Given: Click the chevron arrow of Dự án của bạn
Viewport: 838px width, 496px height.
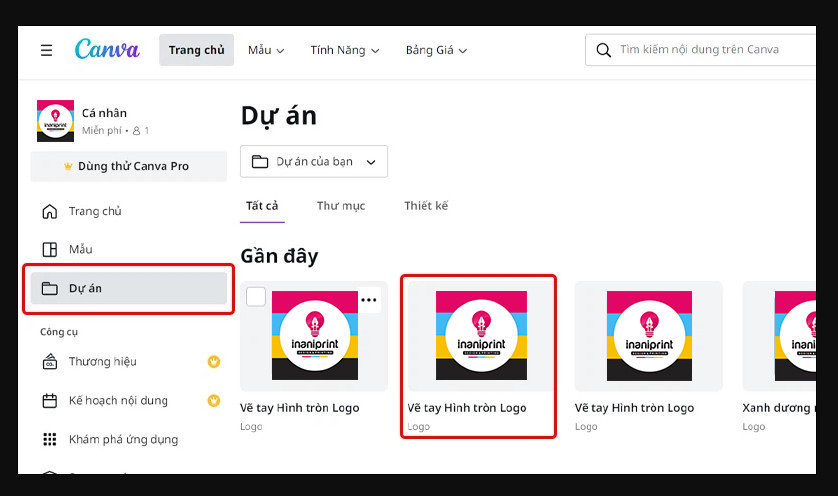Looking at the screenshot, I should [x=371, y=162].
